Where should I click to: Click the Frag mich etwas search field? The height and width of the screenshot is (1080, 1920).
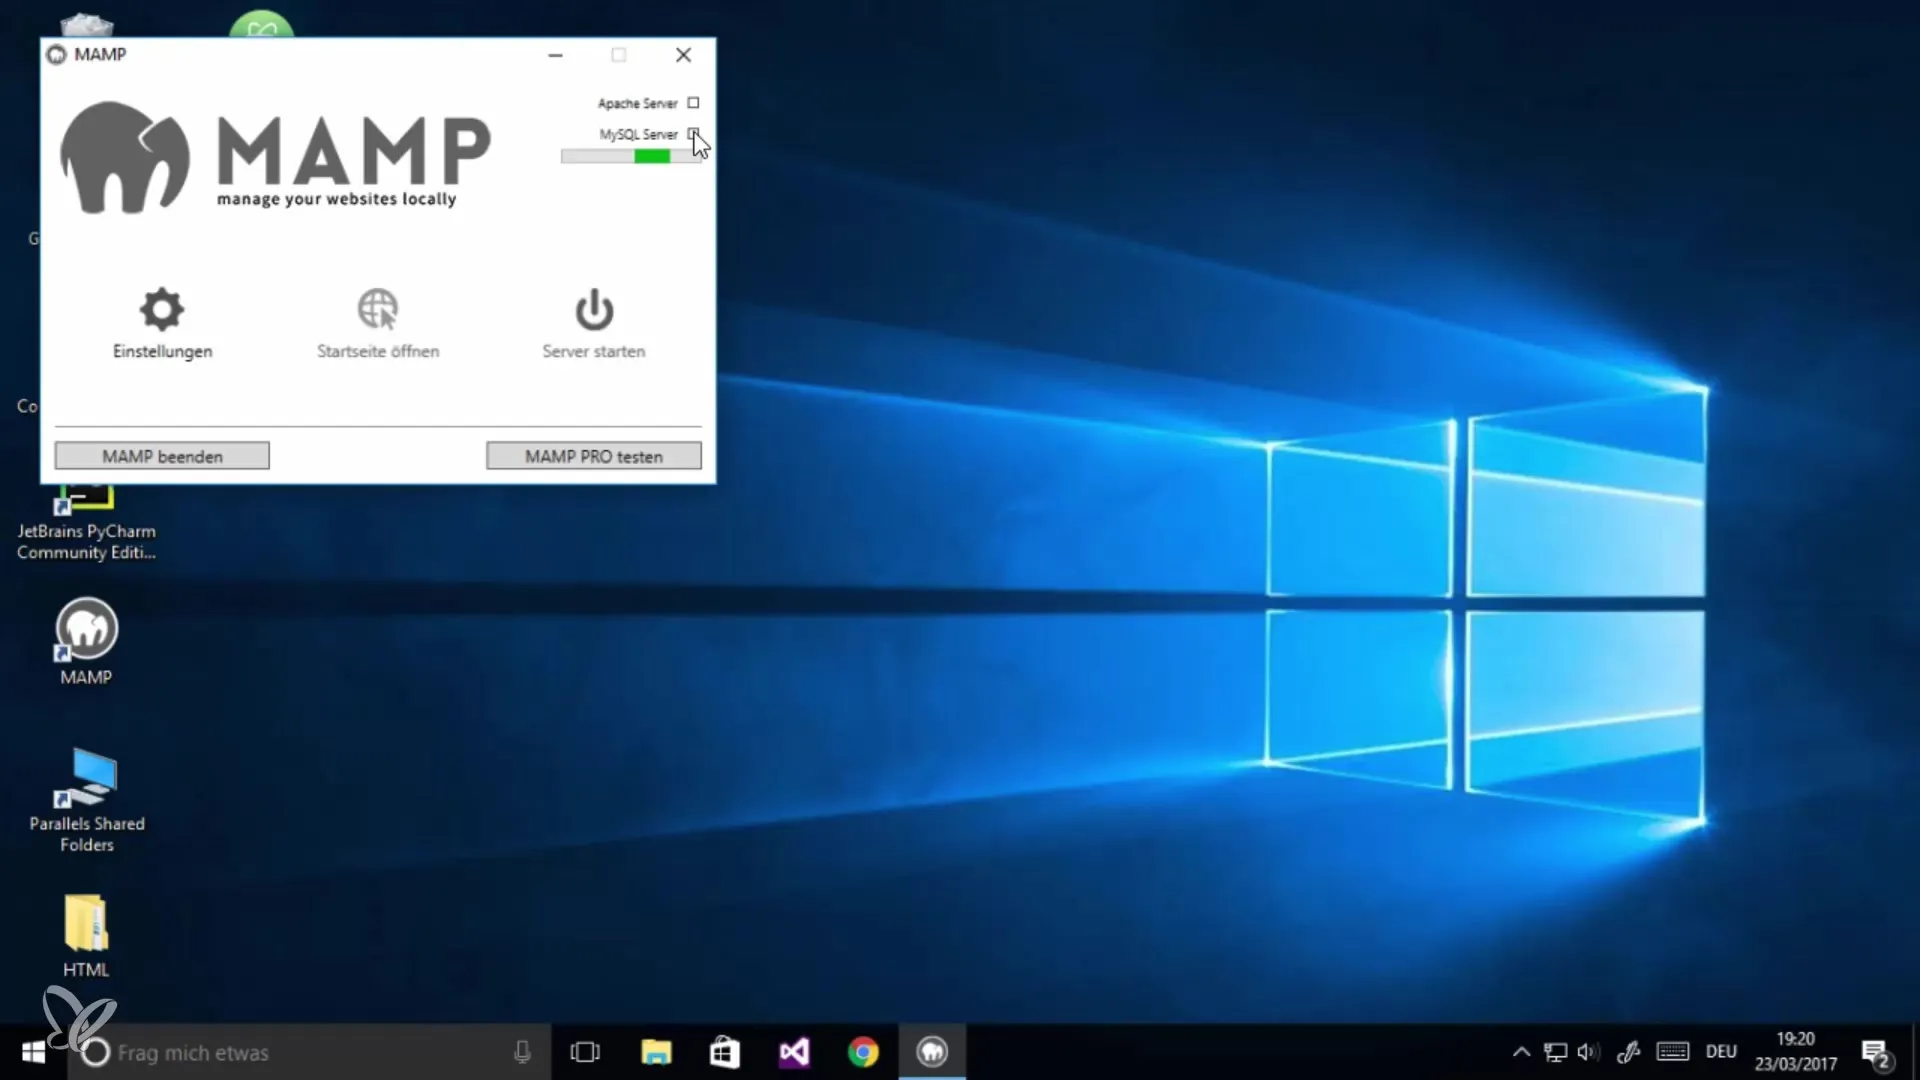click(310, 1052)
